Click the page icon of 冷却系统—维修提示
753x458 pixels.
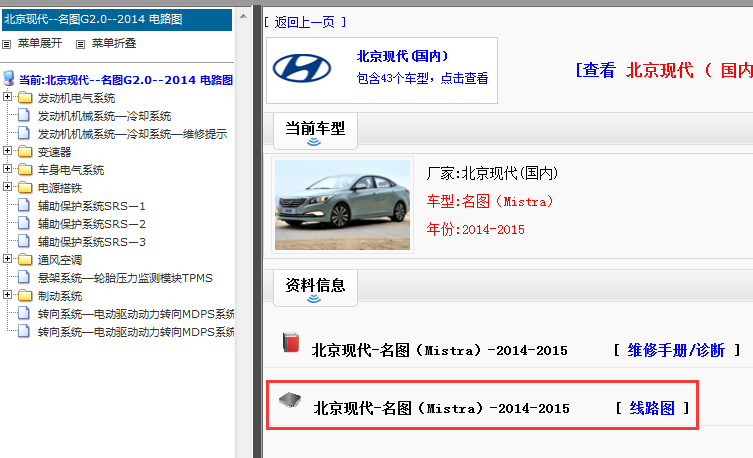point(24,133)
